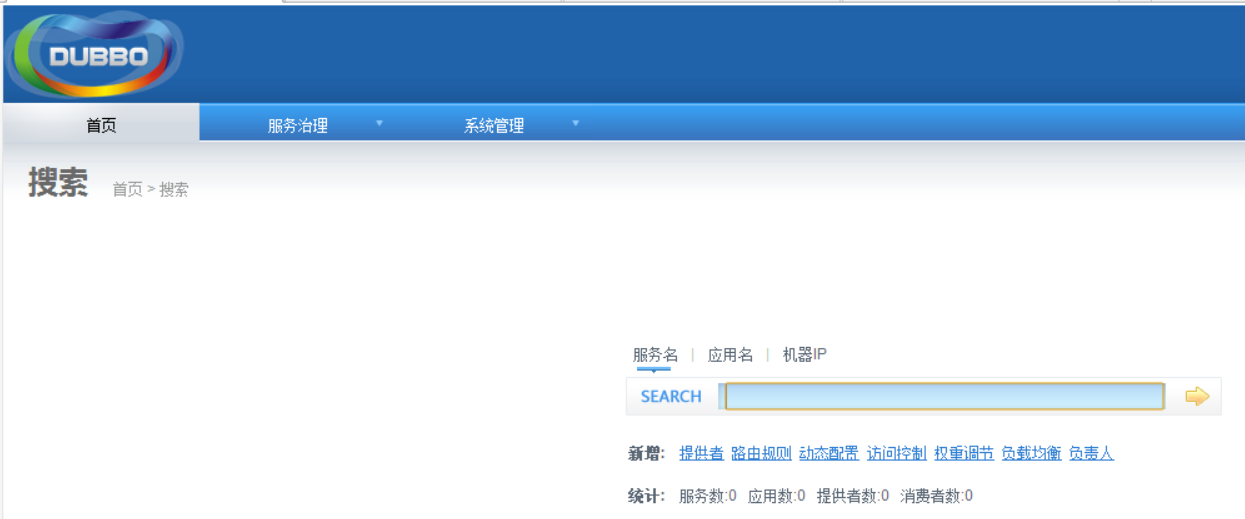The image size is (1245, 519).
Task: Expand the 系统管理 dropdown arrow
Action: coord(575,124)
